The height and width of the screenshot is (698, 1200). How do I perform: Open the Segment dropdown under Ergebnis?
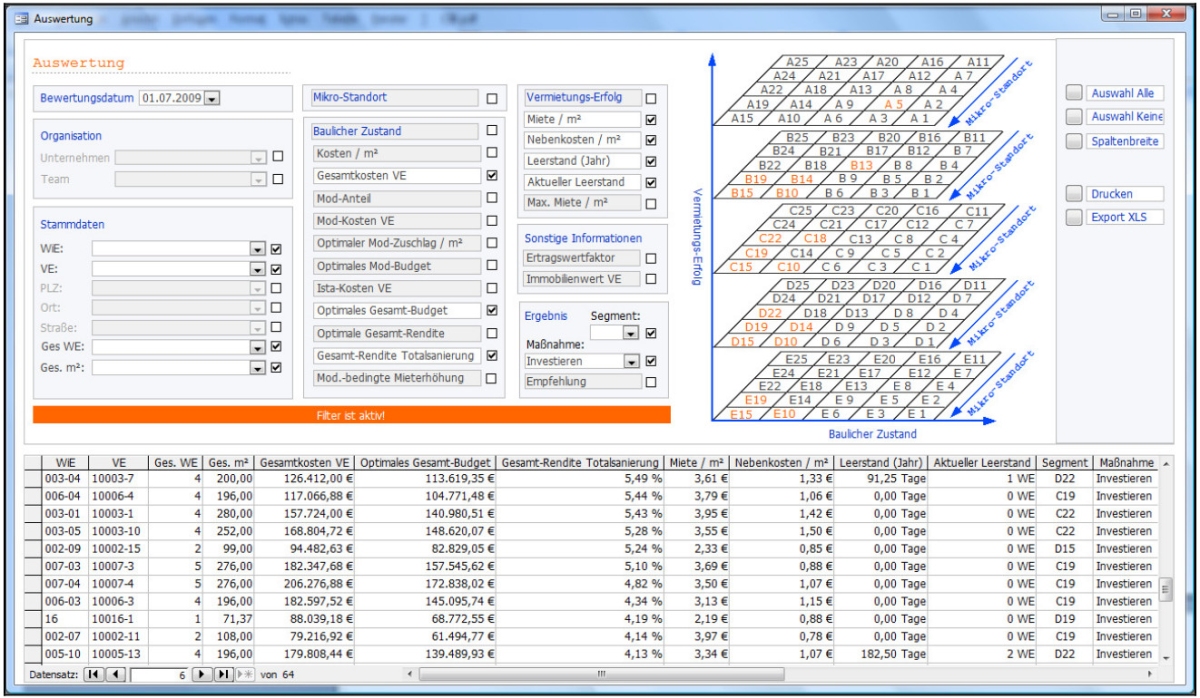(x=631, y=333)
